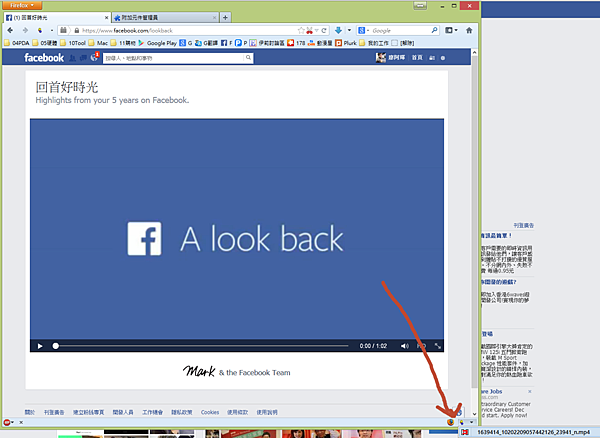The height and width of the screenshot is (438, 600).
Task: Go forward with the forward arrow
Action: pos(25,30)
